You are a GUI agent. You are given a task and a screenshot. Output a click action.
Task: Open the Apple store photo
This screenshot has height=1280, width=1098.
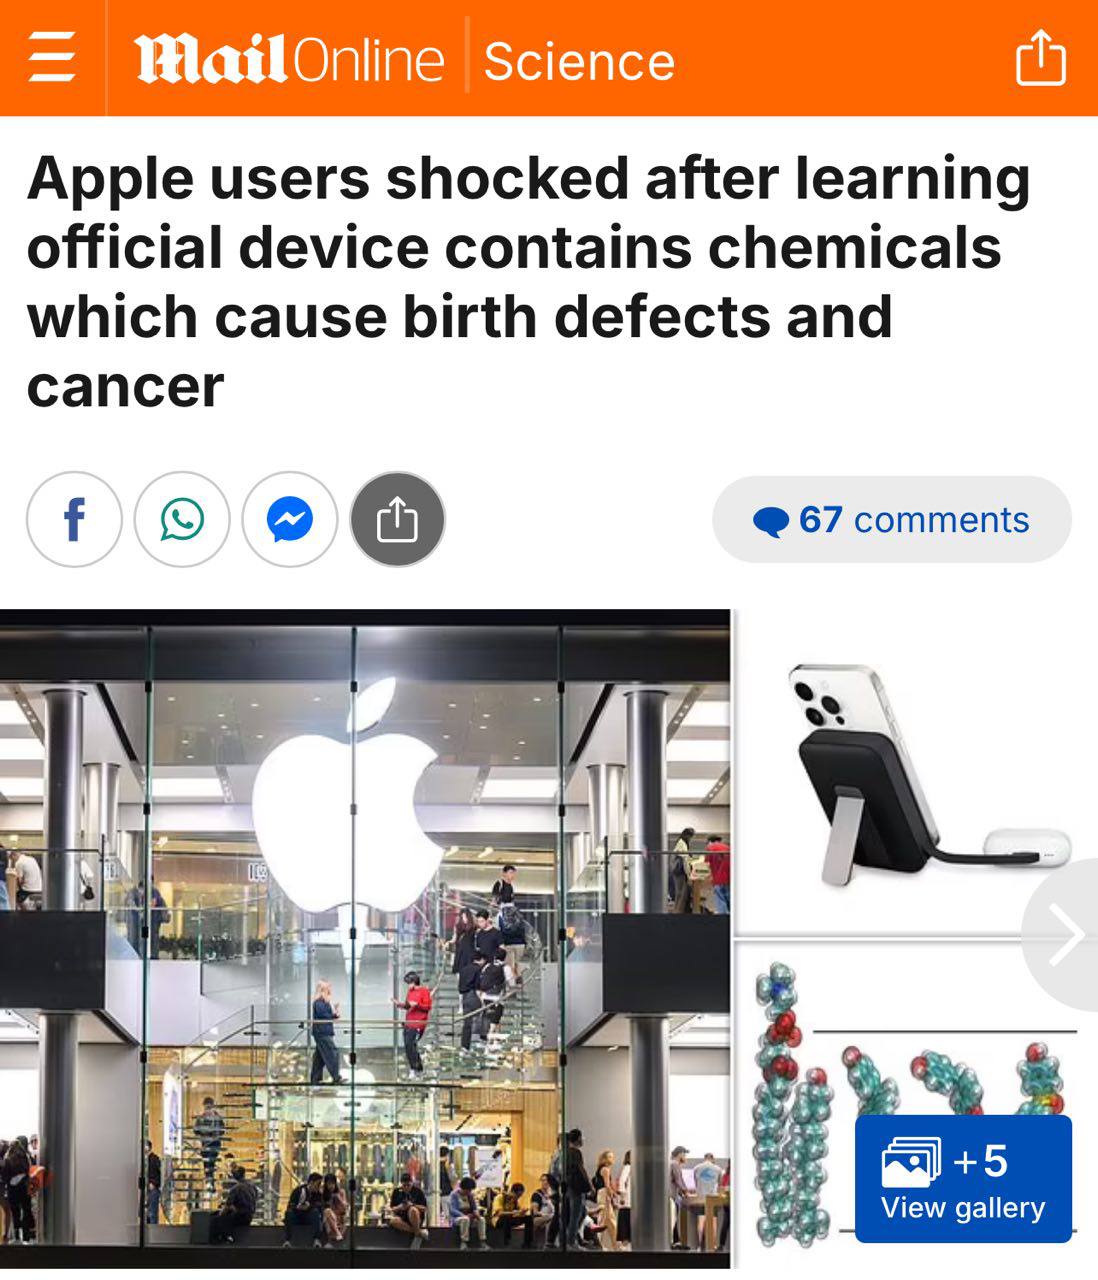point(365,939)
